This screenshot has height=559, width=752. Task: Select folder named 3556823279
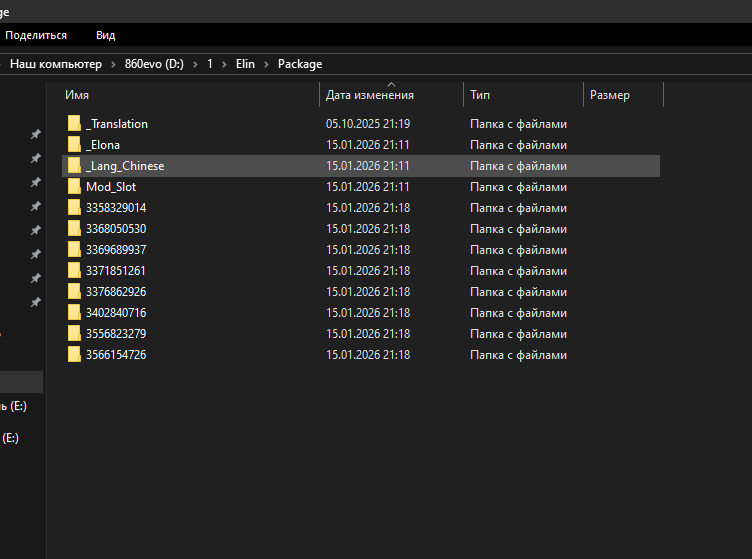point(116,334)
